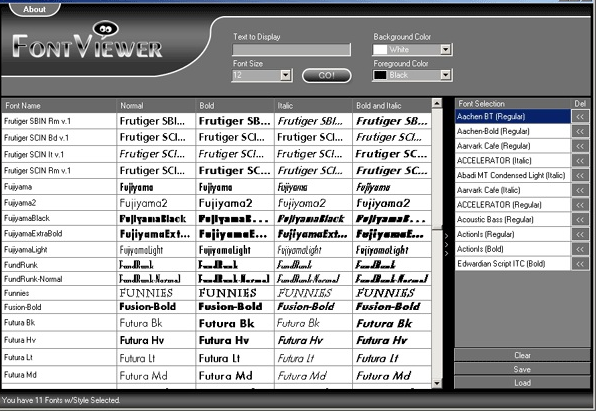The image size is (596, 412).
Task: Open the Font Size dropdown
Action: [x=285, y=75]
